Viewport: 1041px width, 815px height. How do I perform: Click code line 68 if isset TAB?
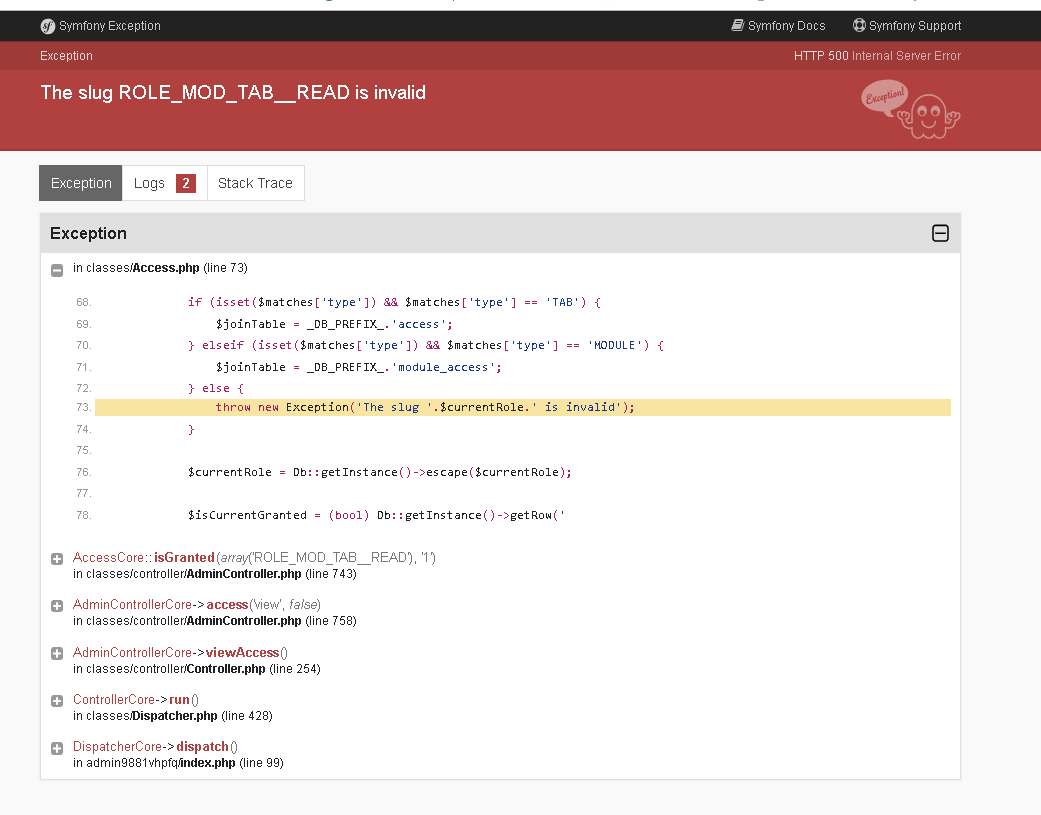[x=394, y=303]
